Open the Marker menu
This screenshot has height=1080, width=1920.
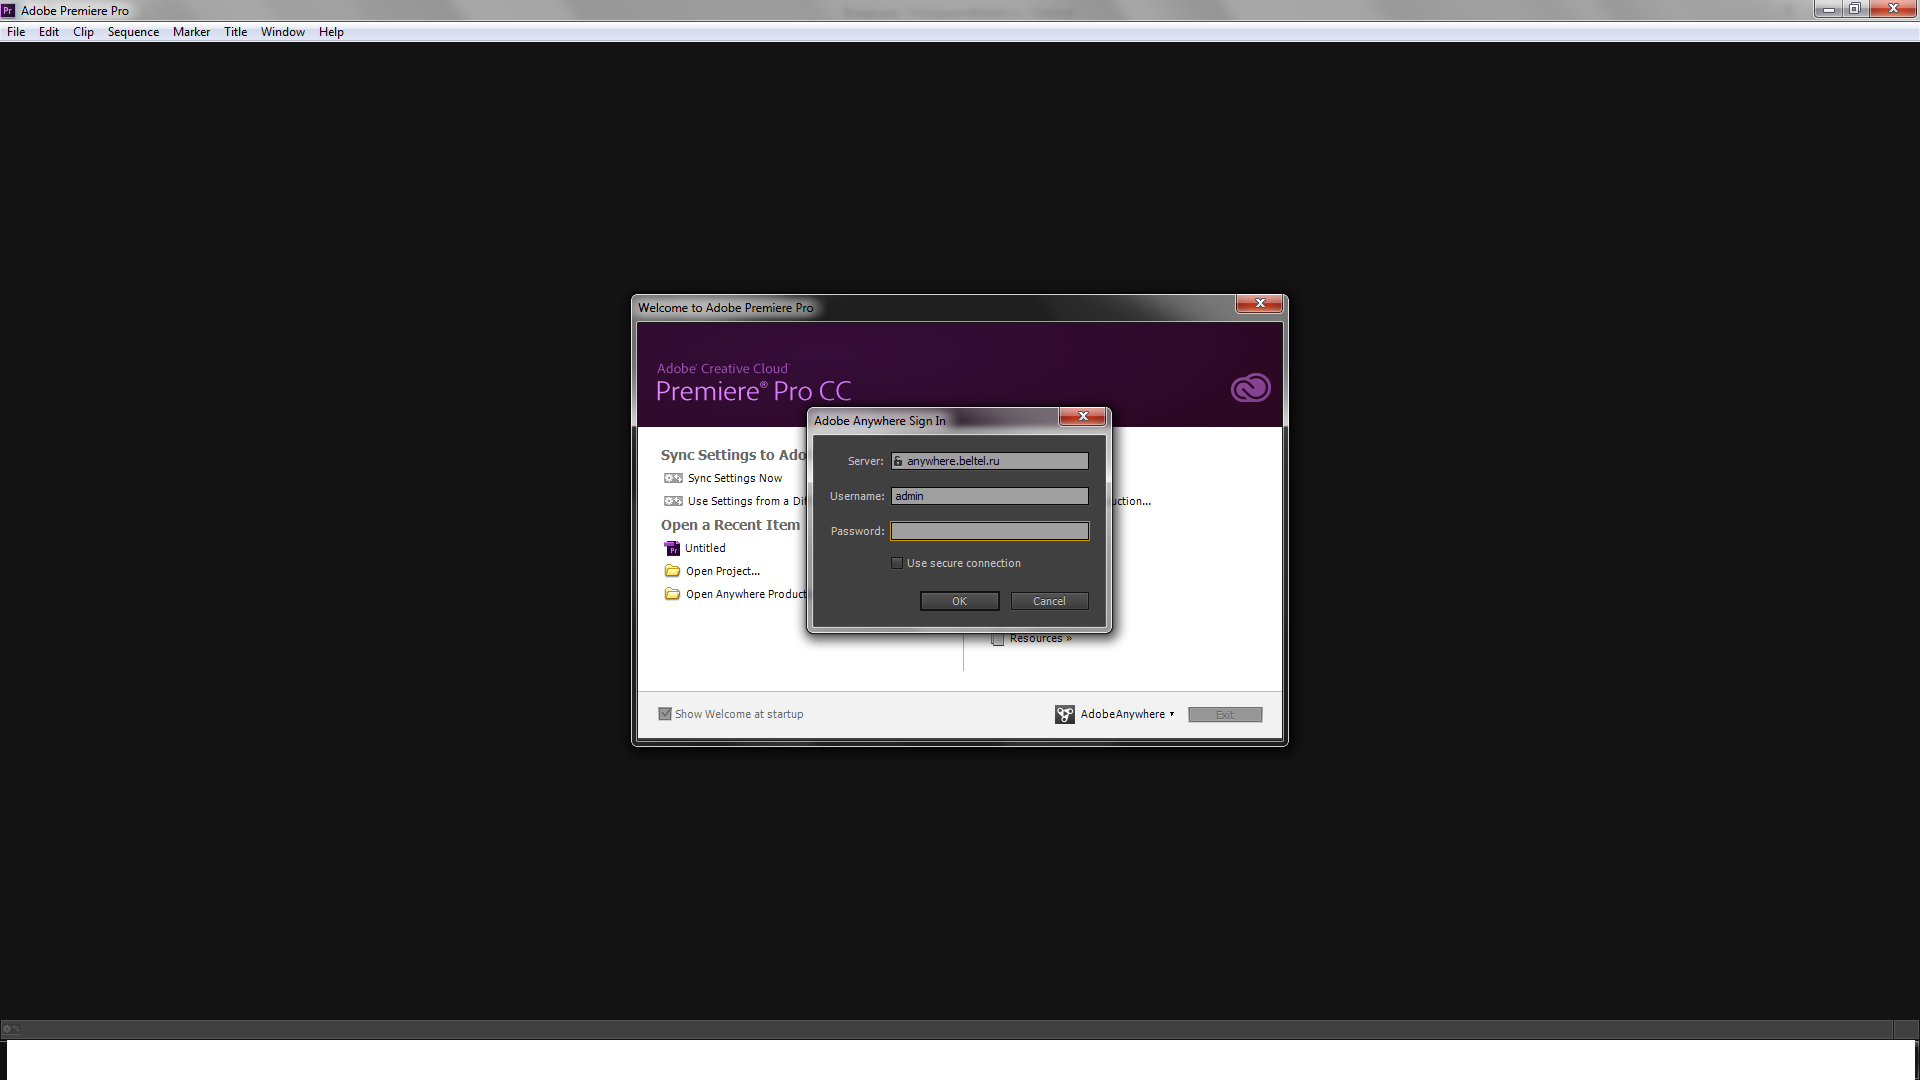click(x=191, y=32)
